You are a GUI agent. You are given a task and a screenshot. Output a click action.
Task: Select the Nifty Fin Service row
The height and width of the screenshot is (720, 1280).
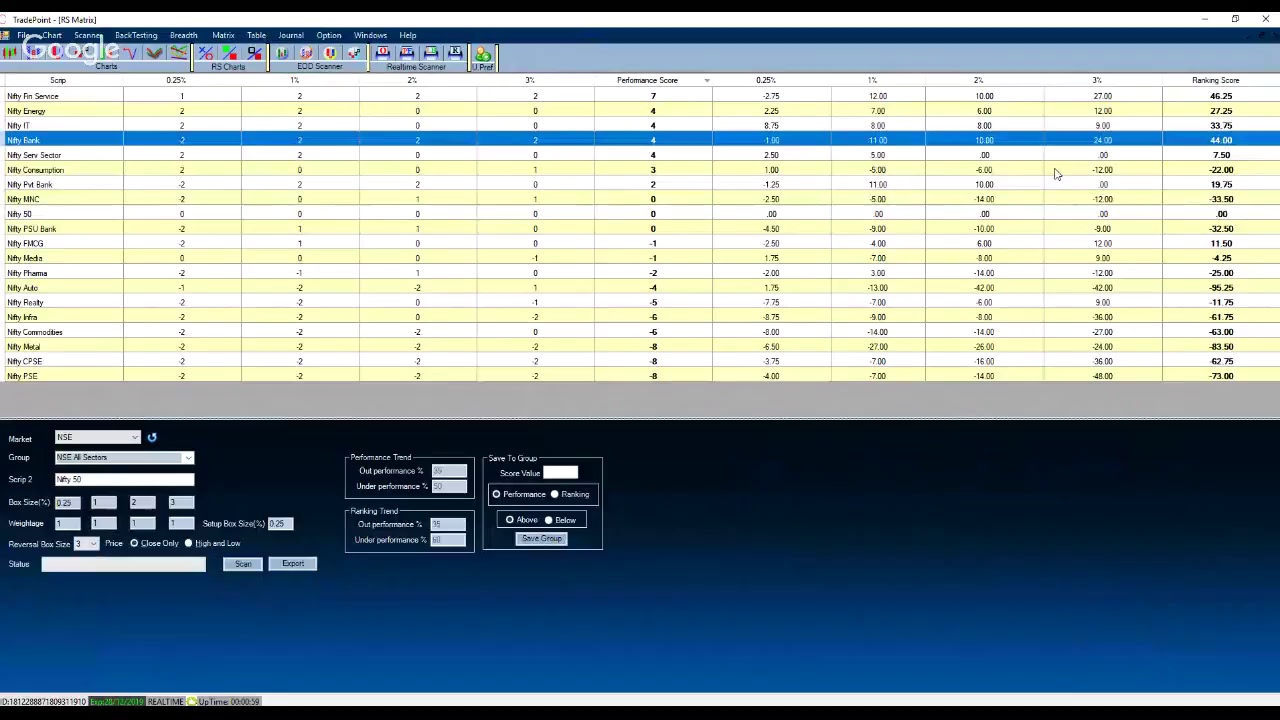[x=640, y=96]
